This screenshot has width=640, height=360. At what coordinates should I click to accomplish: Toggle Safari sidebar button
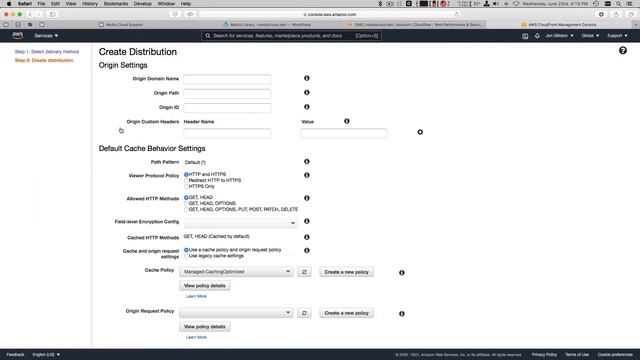pyautogui.click(x=53, y=14)
